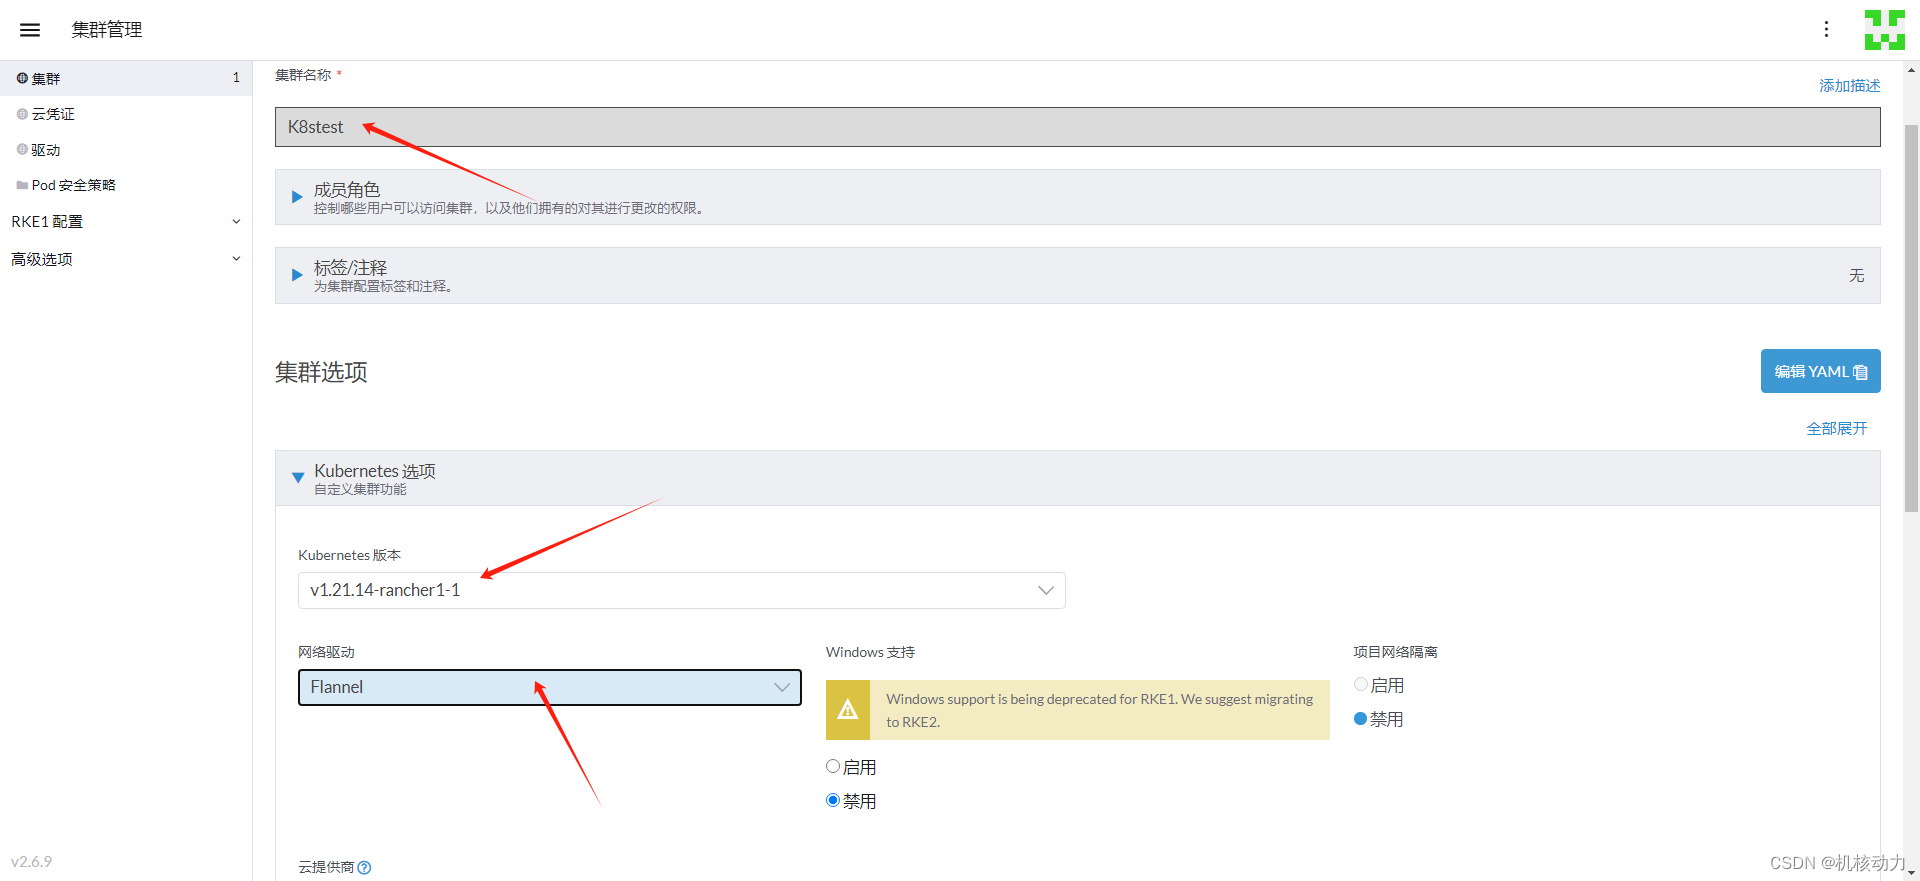Open Pod 安全策略 in sidebar
The image size is (1920, 881).
pos(126,185)
